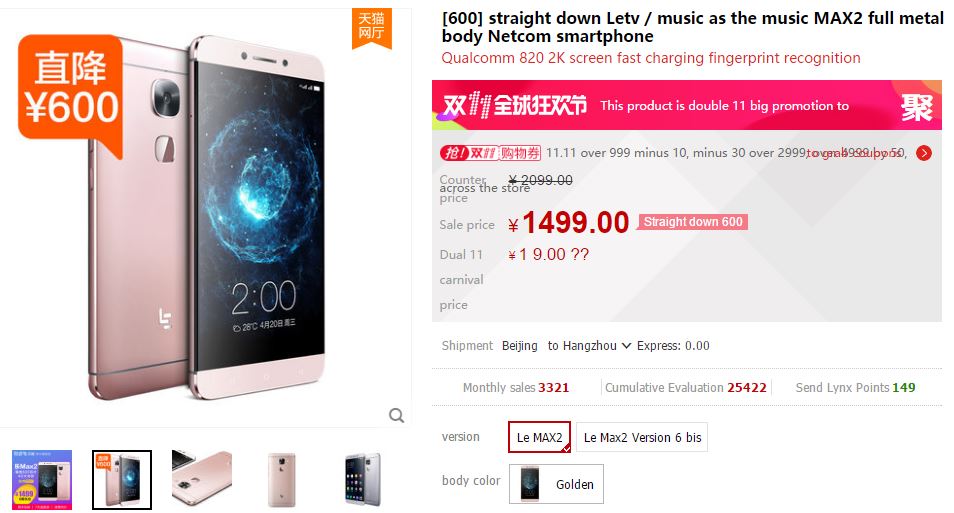Choose the Golden body color swatch

(556, 484)
